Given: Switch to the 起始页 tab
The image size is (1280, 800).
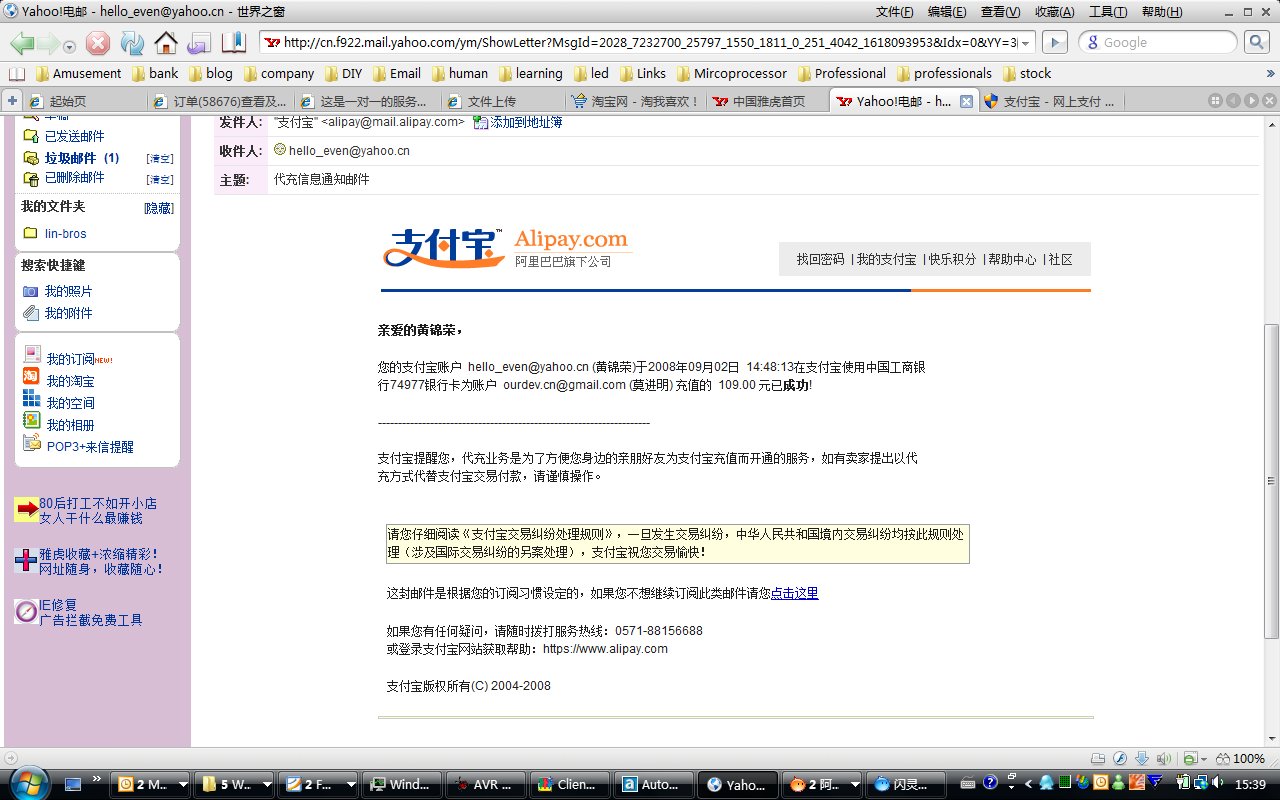Looking at the screenshot, I should click(x=84, y=101).
